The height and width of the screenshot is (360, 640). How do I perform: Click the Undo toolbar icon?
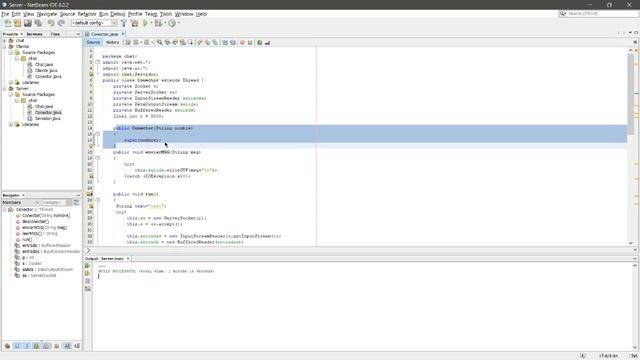coord(51,23)
